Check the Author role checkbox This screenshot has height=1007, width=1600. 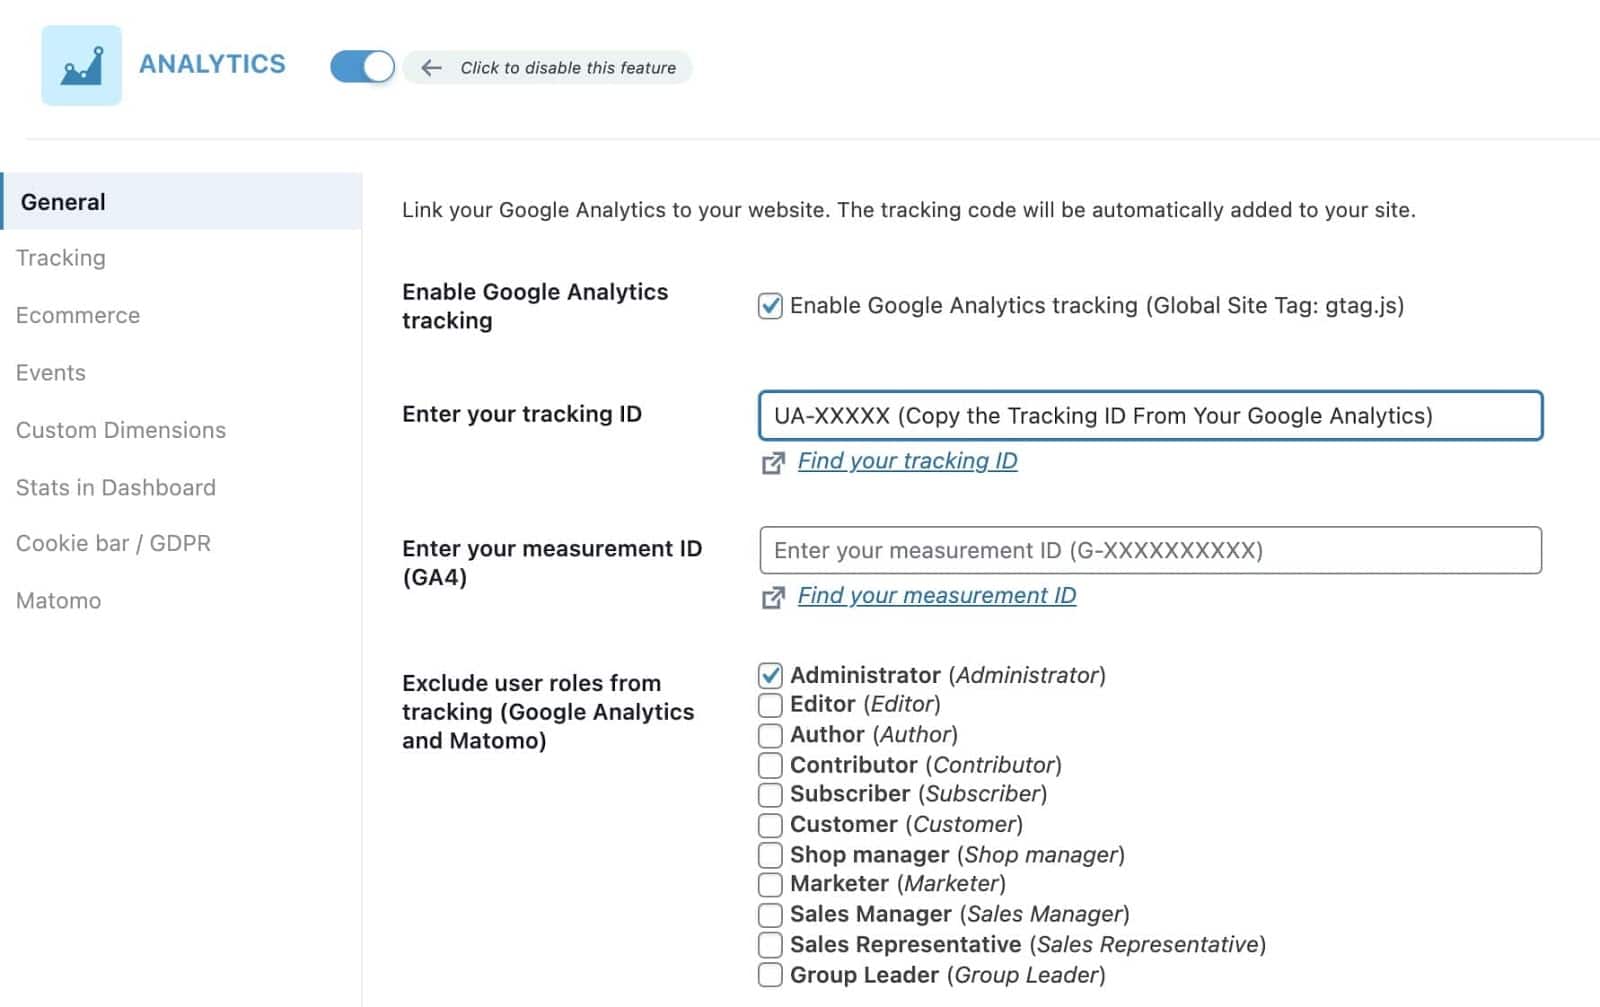click(770, 735)
